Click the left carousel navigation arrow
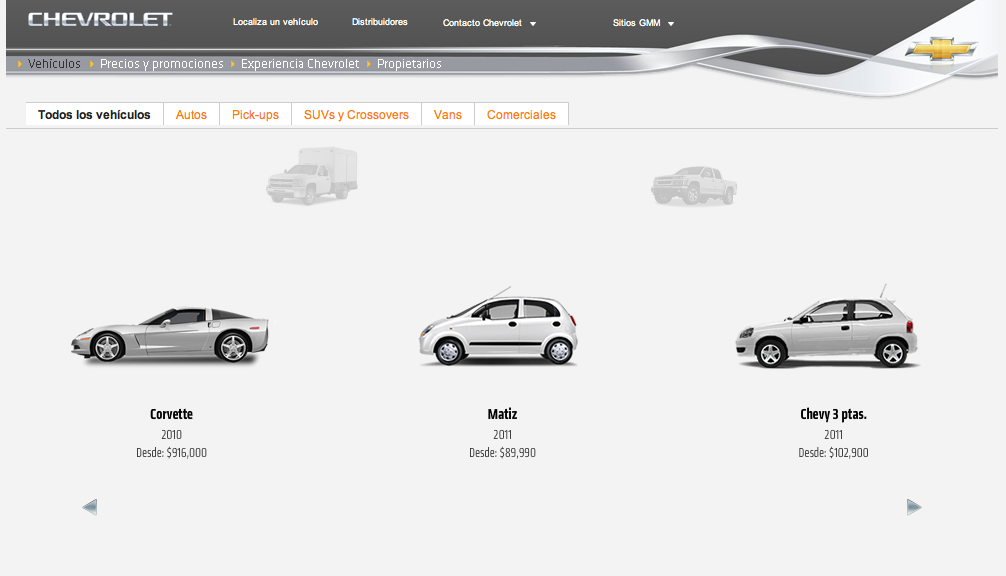 coord(90,507)
